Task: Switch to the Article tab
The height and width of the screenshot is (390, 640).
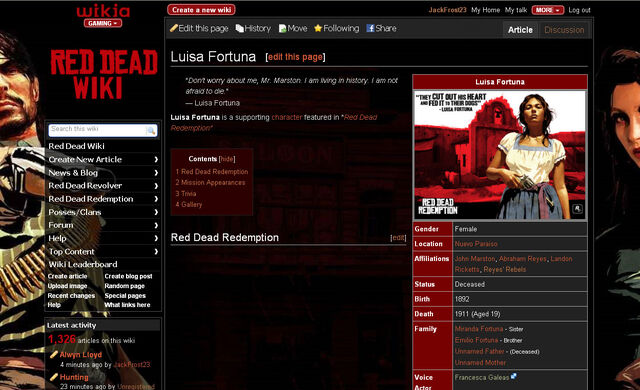Action: click(520, 30)
